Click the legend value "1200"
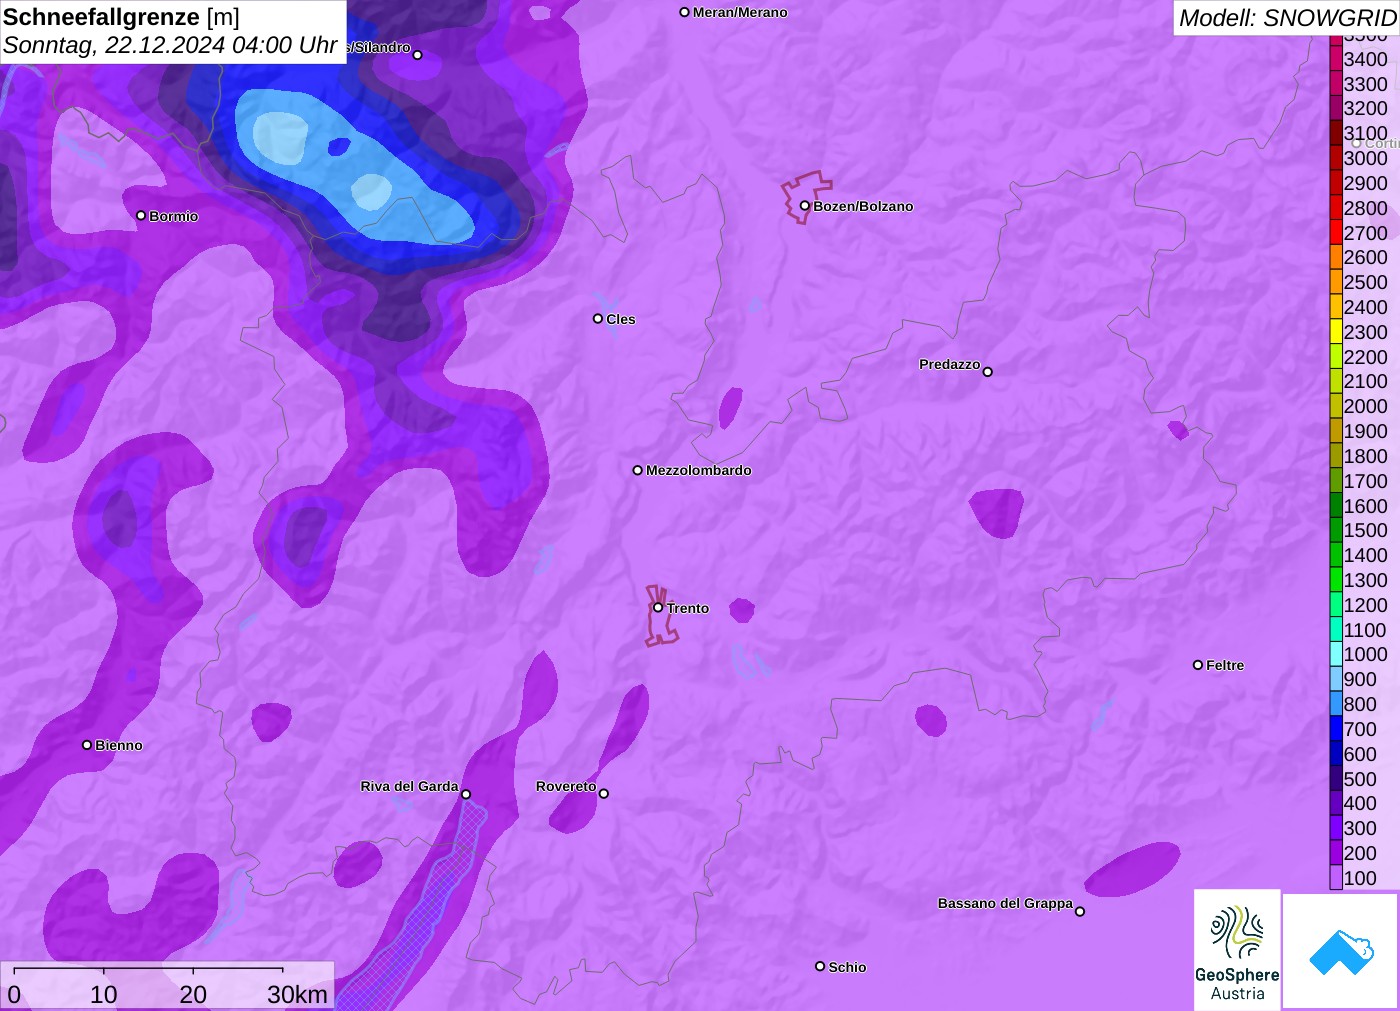The height and width of the screenshot is (1011, 1400). coord(1366,605)
